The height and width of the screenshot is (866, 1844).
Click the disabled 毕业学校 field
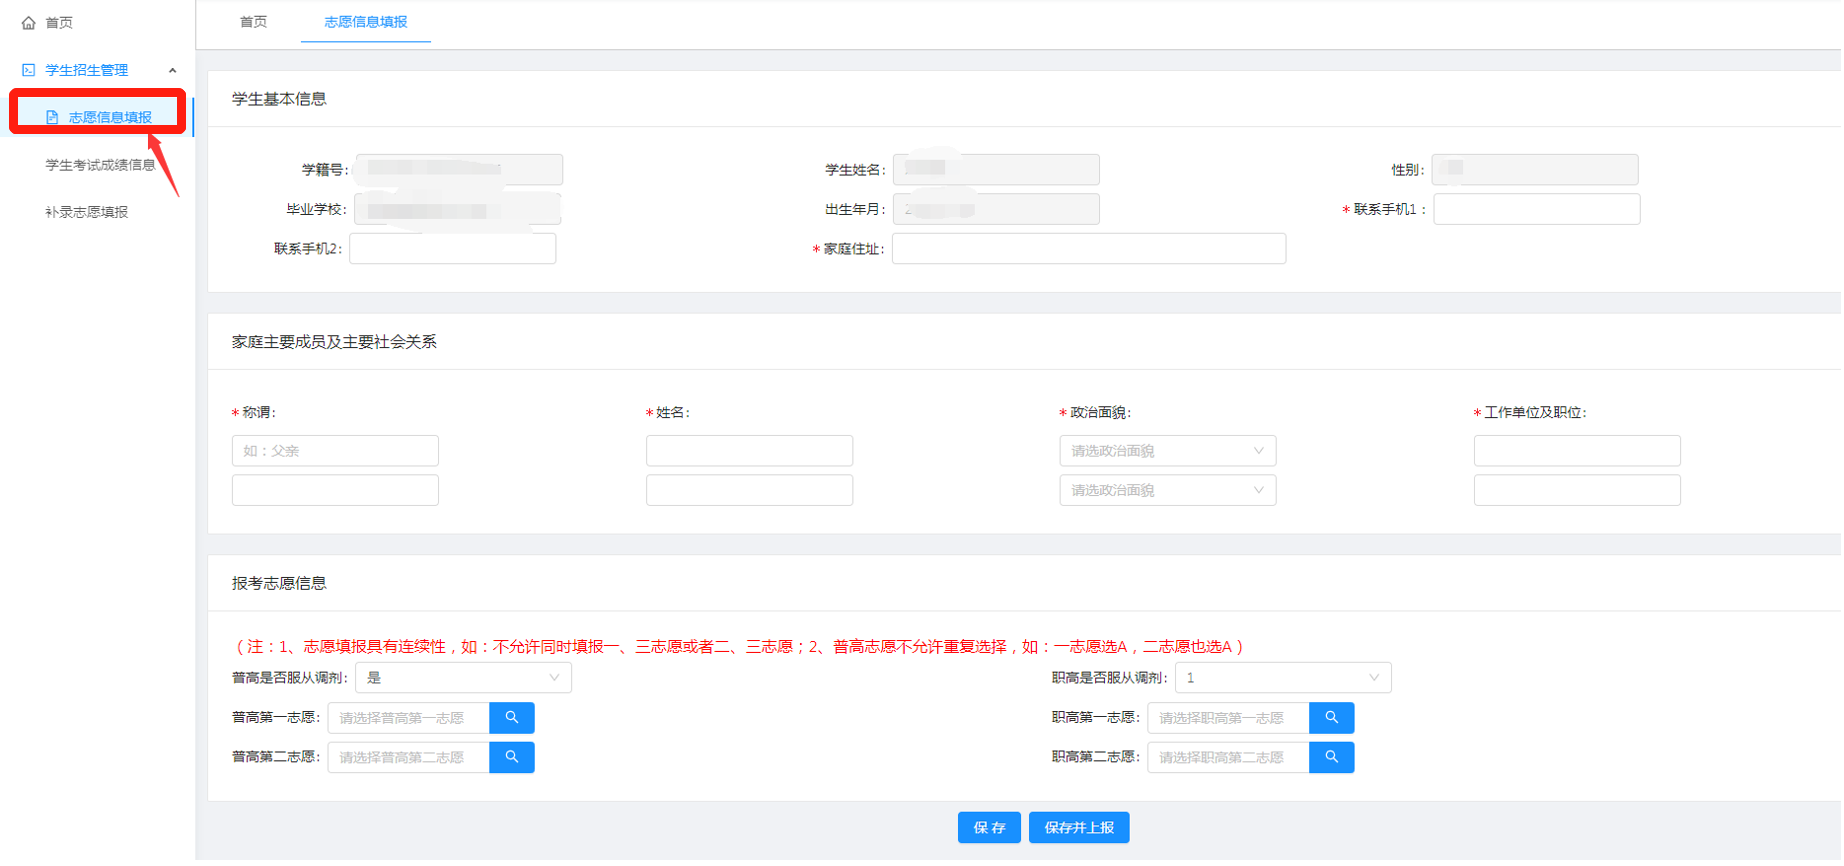pos(458,210)
